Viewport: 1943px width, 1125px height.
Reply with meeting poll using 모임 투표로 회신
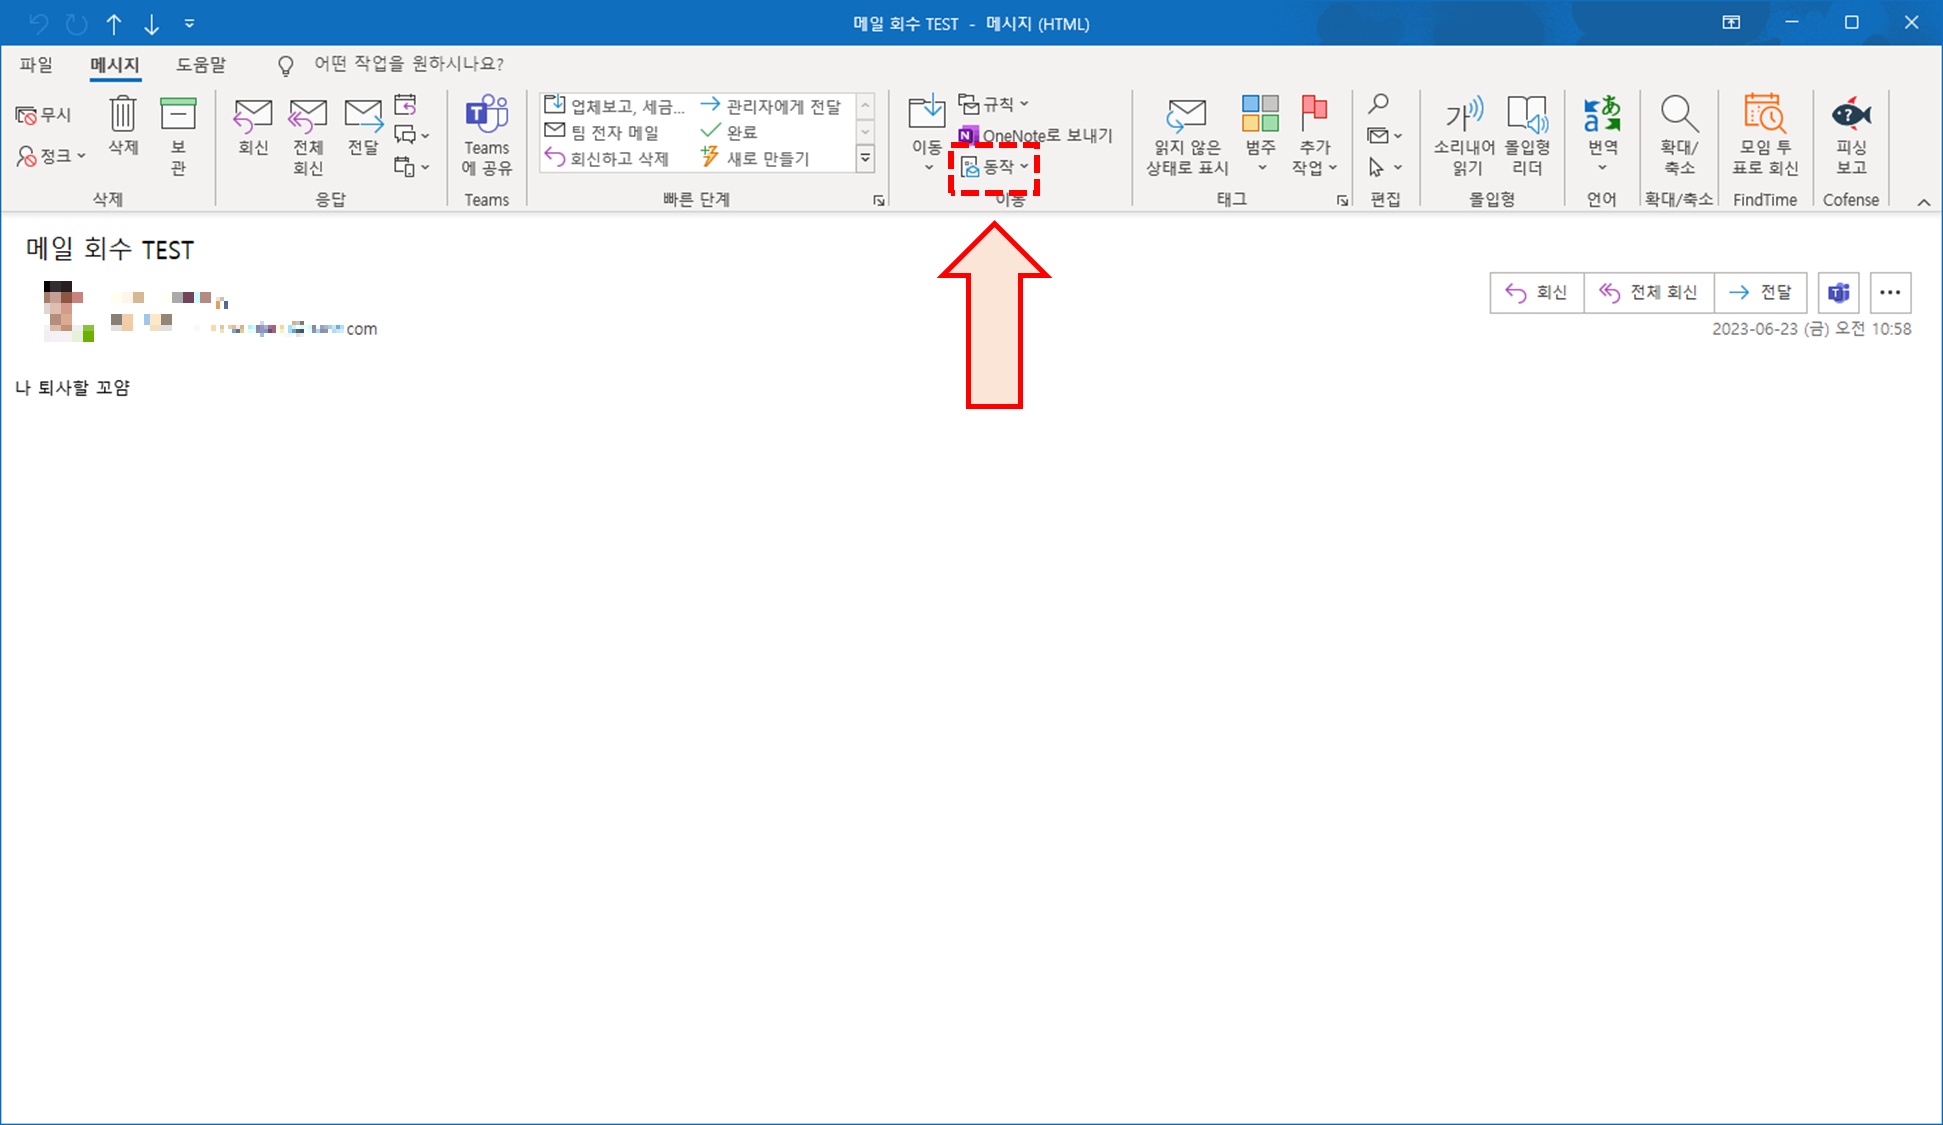coord(1764,135)
